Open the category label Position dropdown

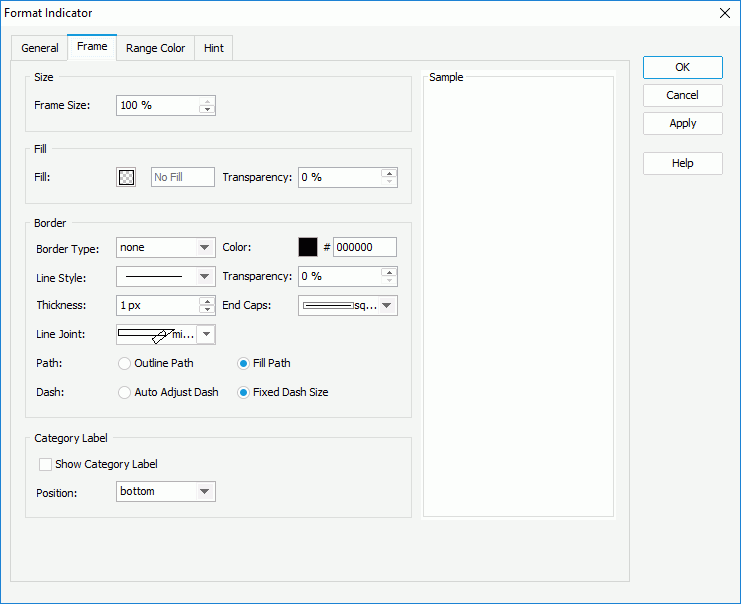205,492
